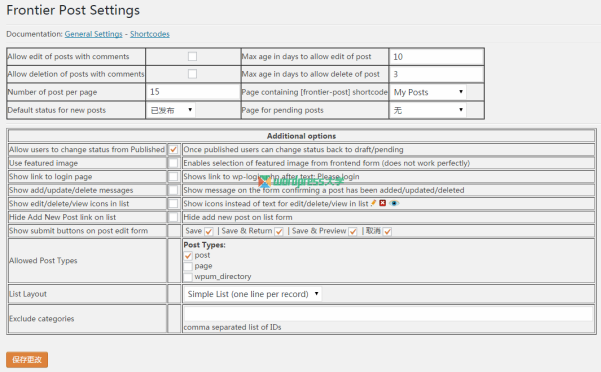Check Show link to login page
This screenshot has width=601, height=372.
point(174,177)
